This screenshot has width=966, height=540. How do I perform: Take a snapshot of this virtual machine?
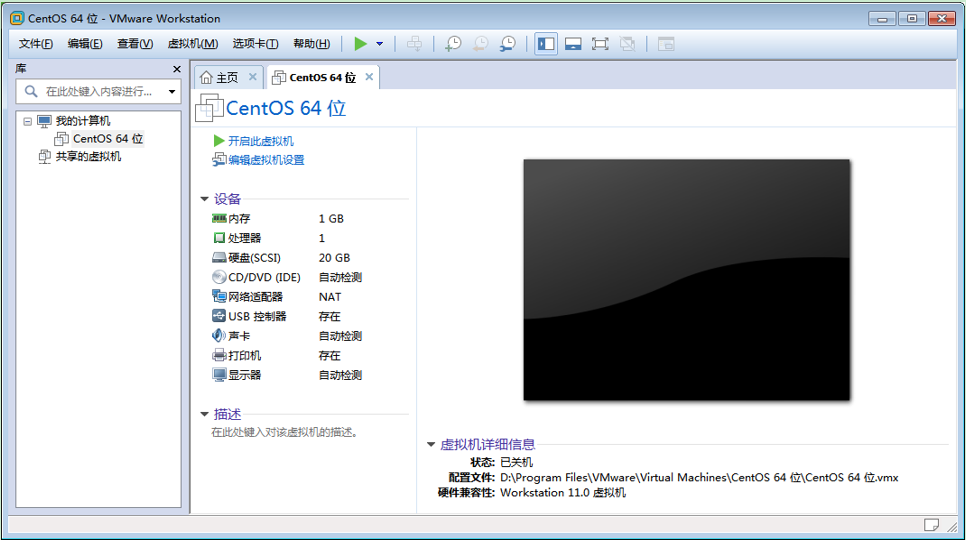pyautogui.click(x=453, y=44)
